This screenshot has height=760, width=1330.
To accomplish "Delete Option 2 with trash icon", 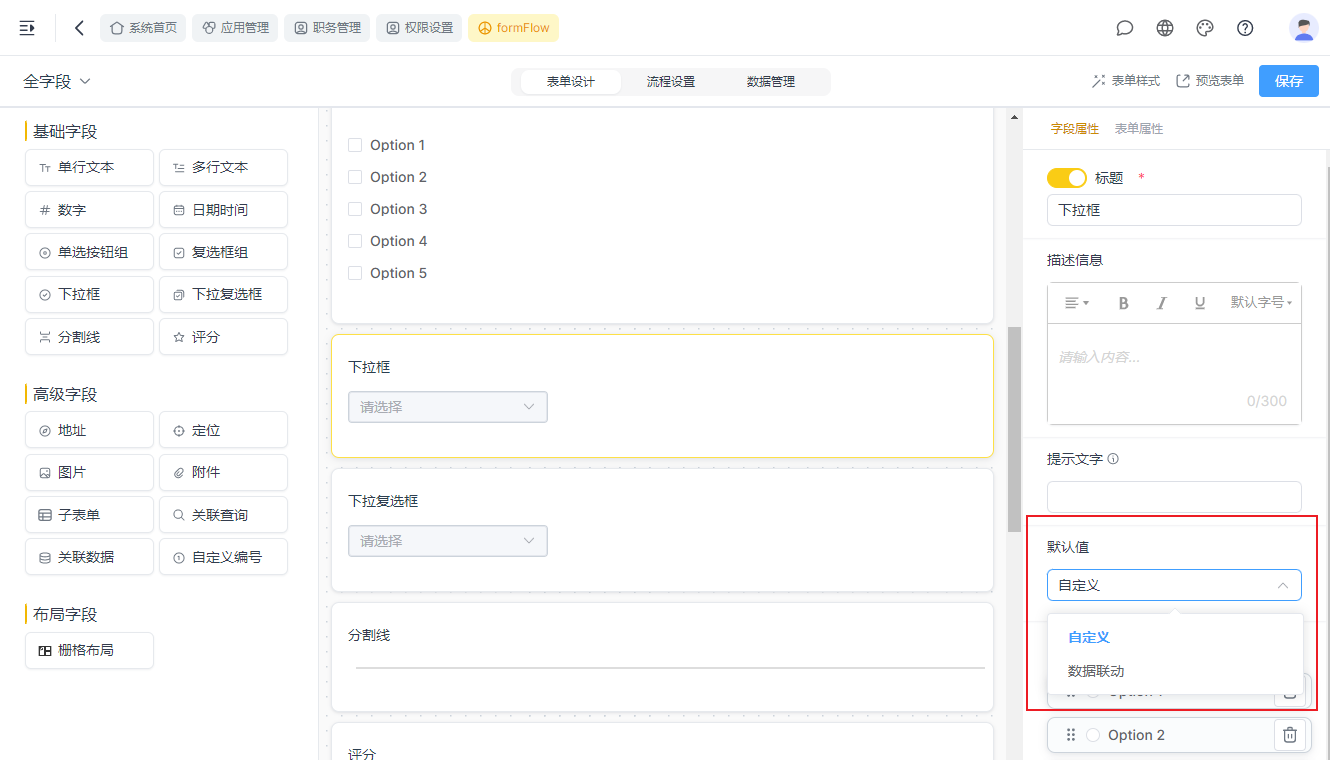I will point(1290,735).
